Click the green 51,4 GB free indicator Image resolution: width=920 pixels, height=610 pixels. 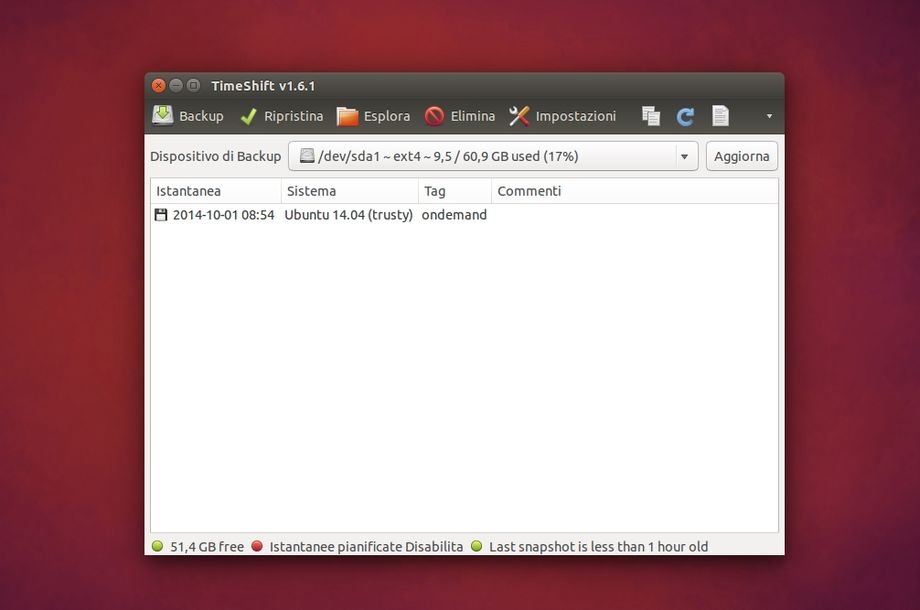(x=157, y=546)
